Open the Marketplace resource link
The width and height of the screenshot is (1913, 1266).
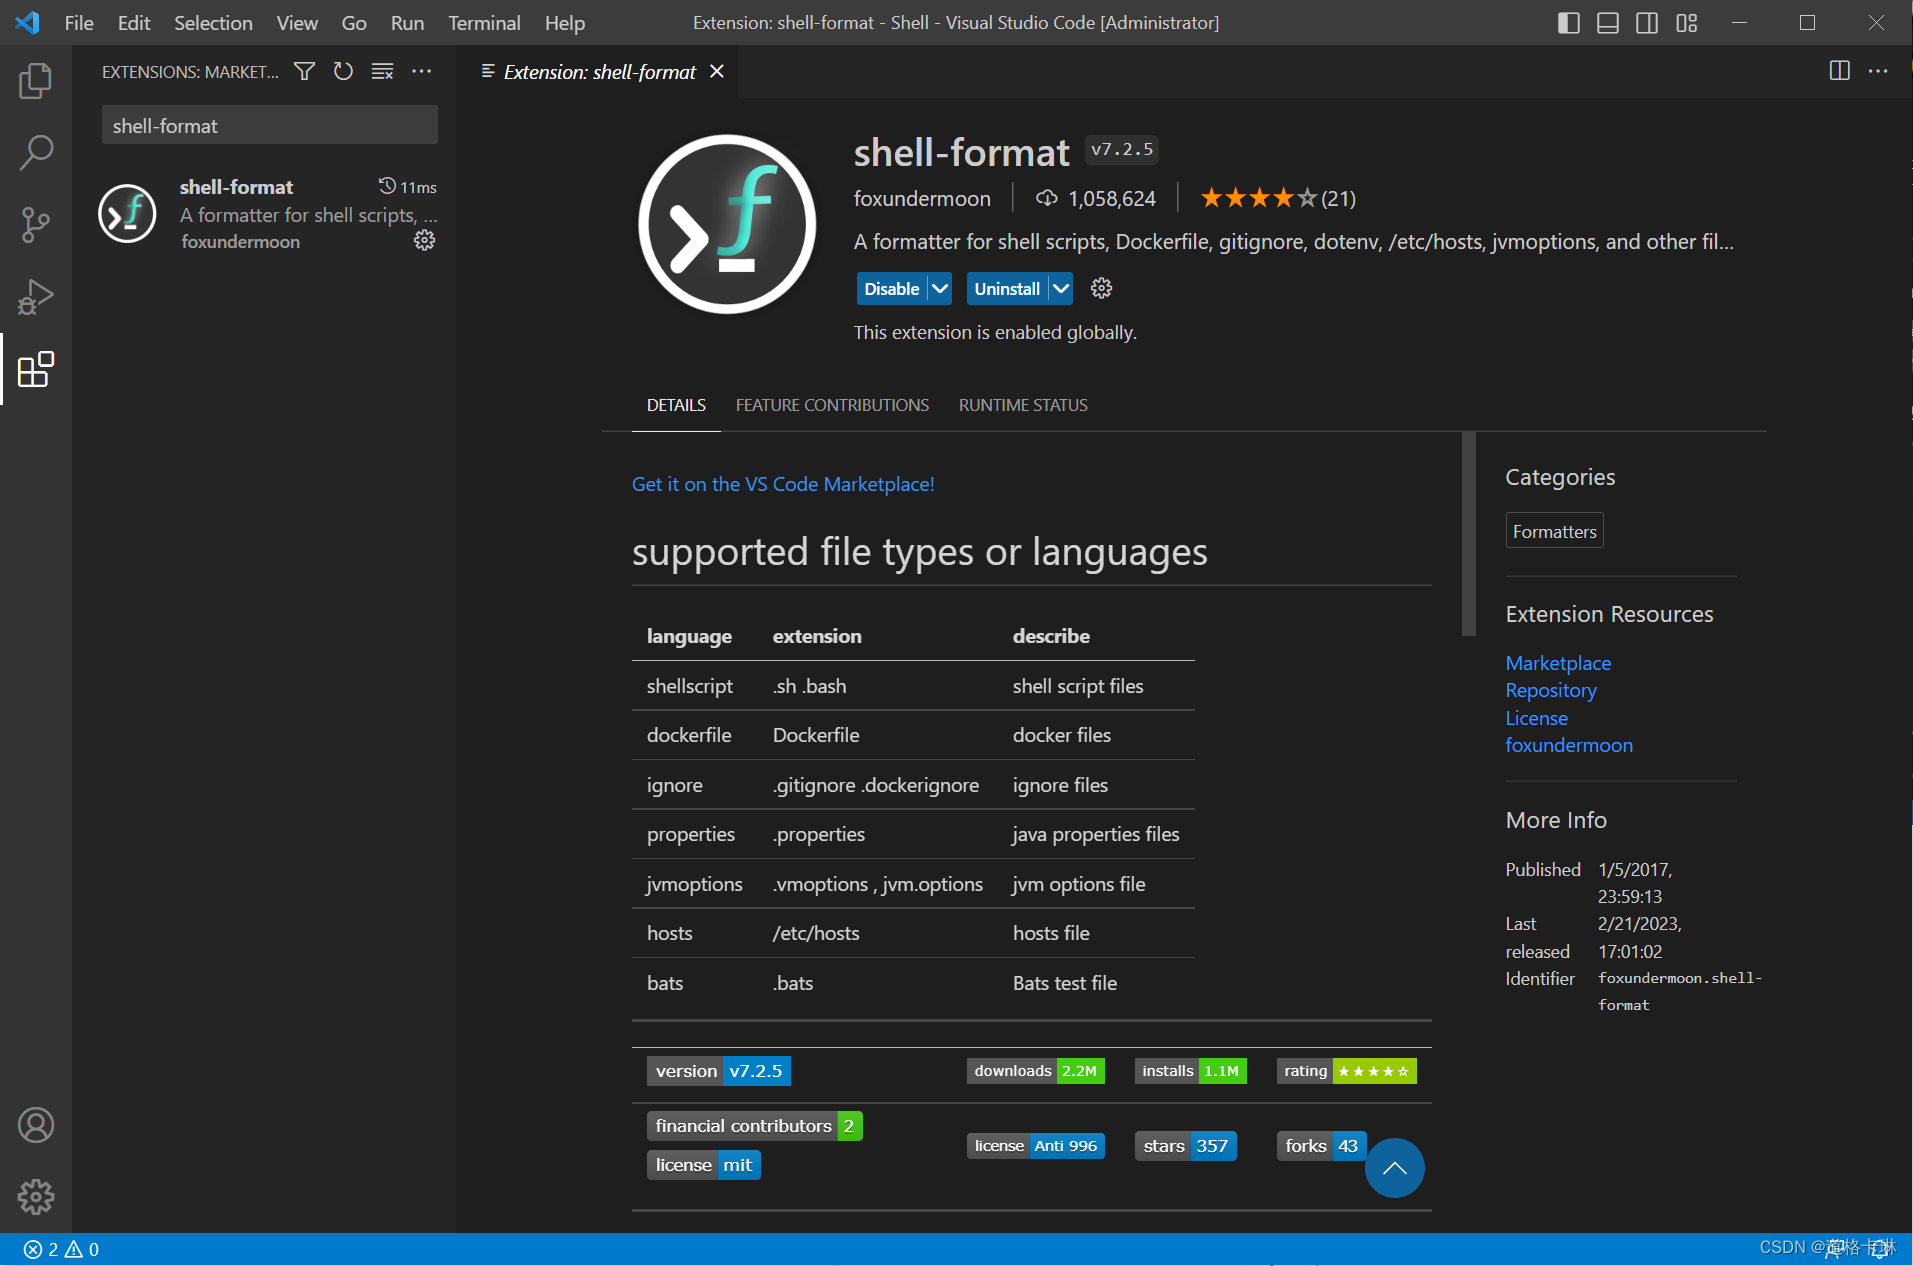click(1558, 663)
